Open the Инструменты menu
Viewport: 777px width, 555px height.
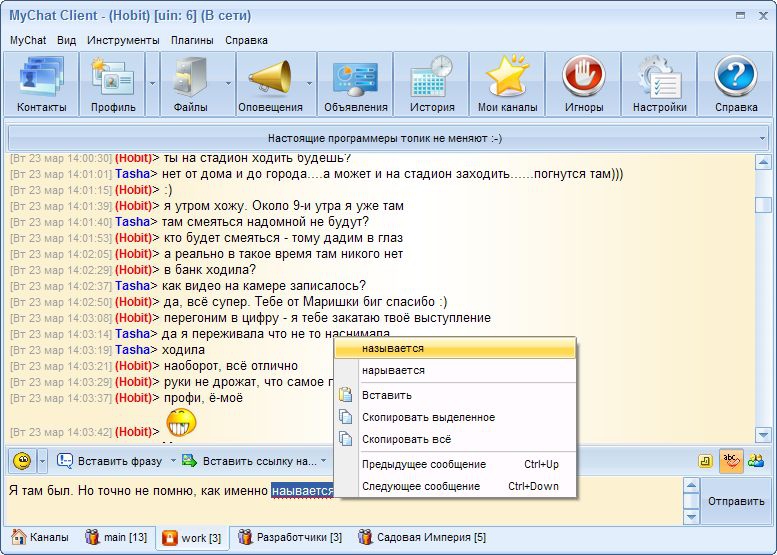tap(123, 40)
